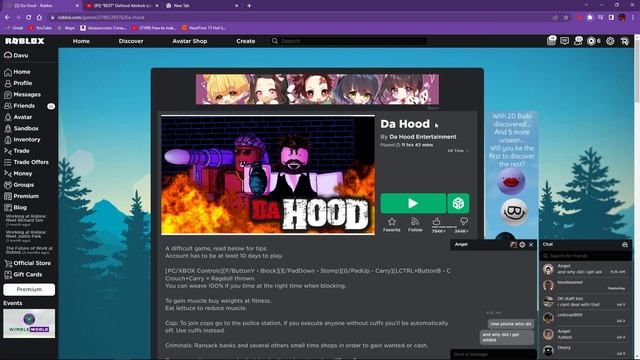
Task: Click the Angel chat message input
Action: pos(493,354)
